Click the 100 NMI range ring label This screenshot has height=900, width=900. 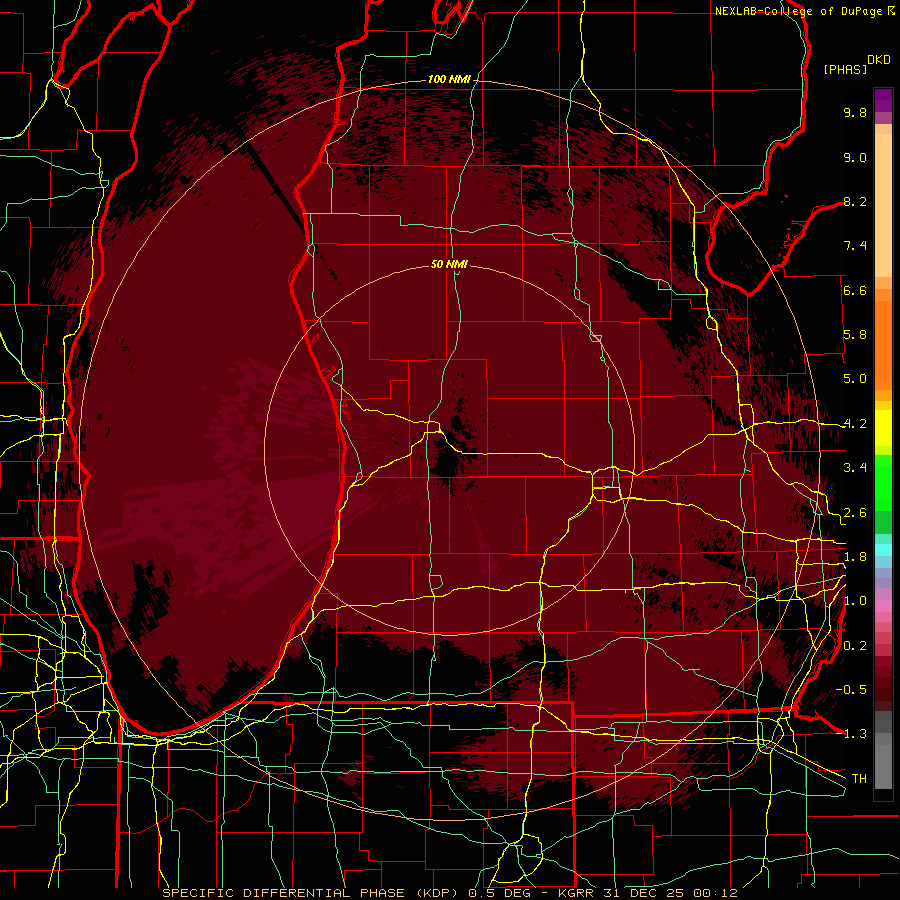pos(449,79)
